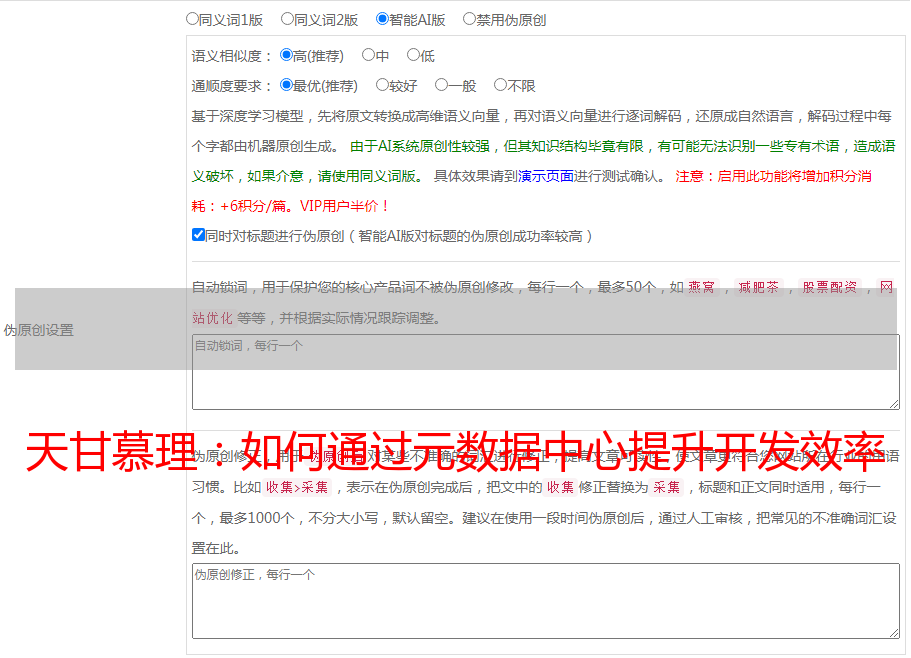
Task: Set 通顺度要求 to 较好
Action: 382,85
